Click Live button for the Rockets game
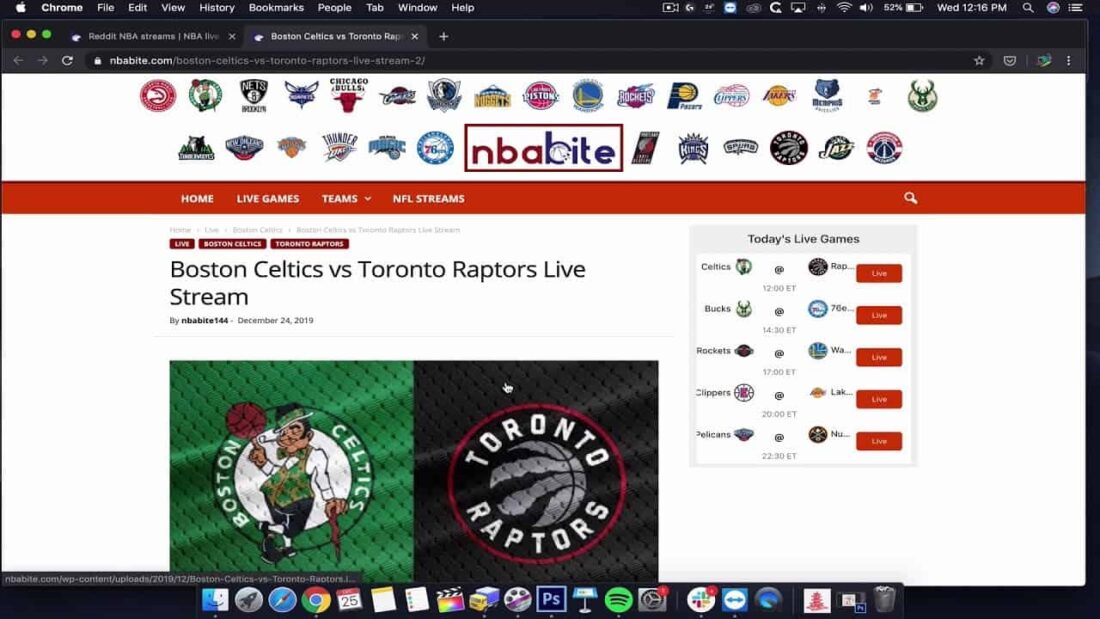The image size is (1100, 619). tap(879, 357)
